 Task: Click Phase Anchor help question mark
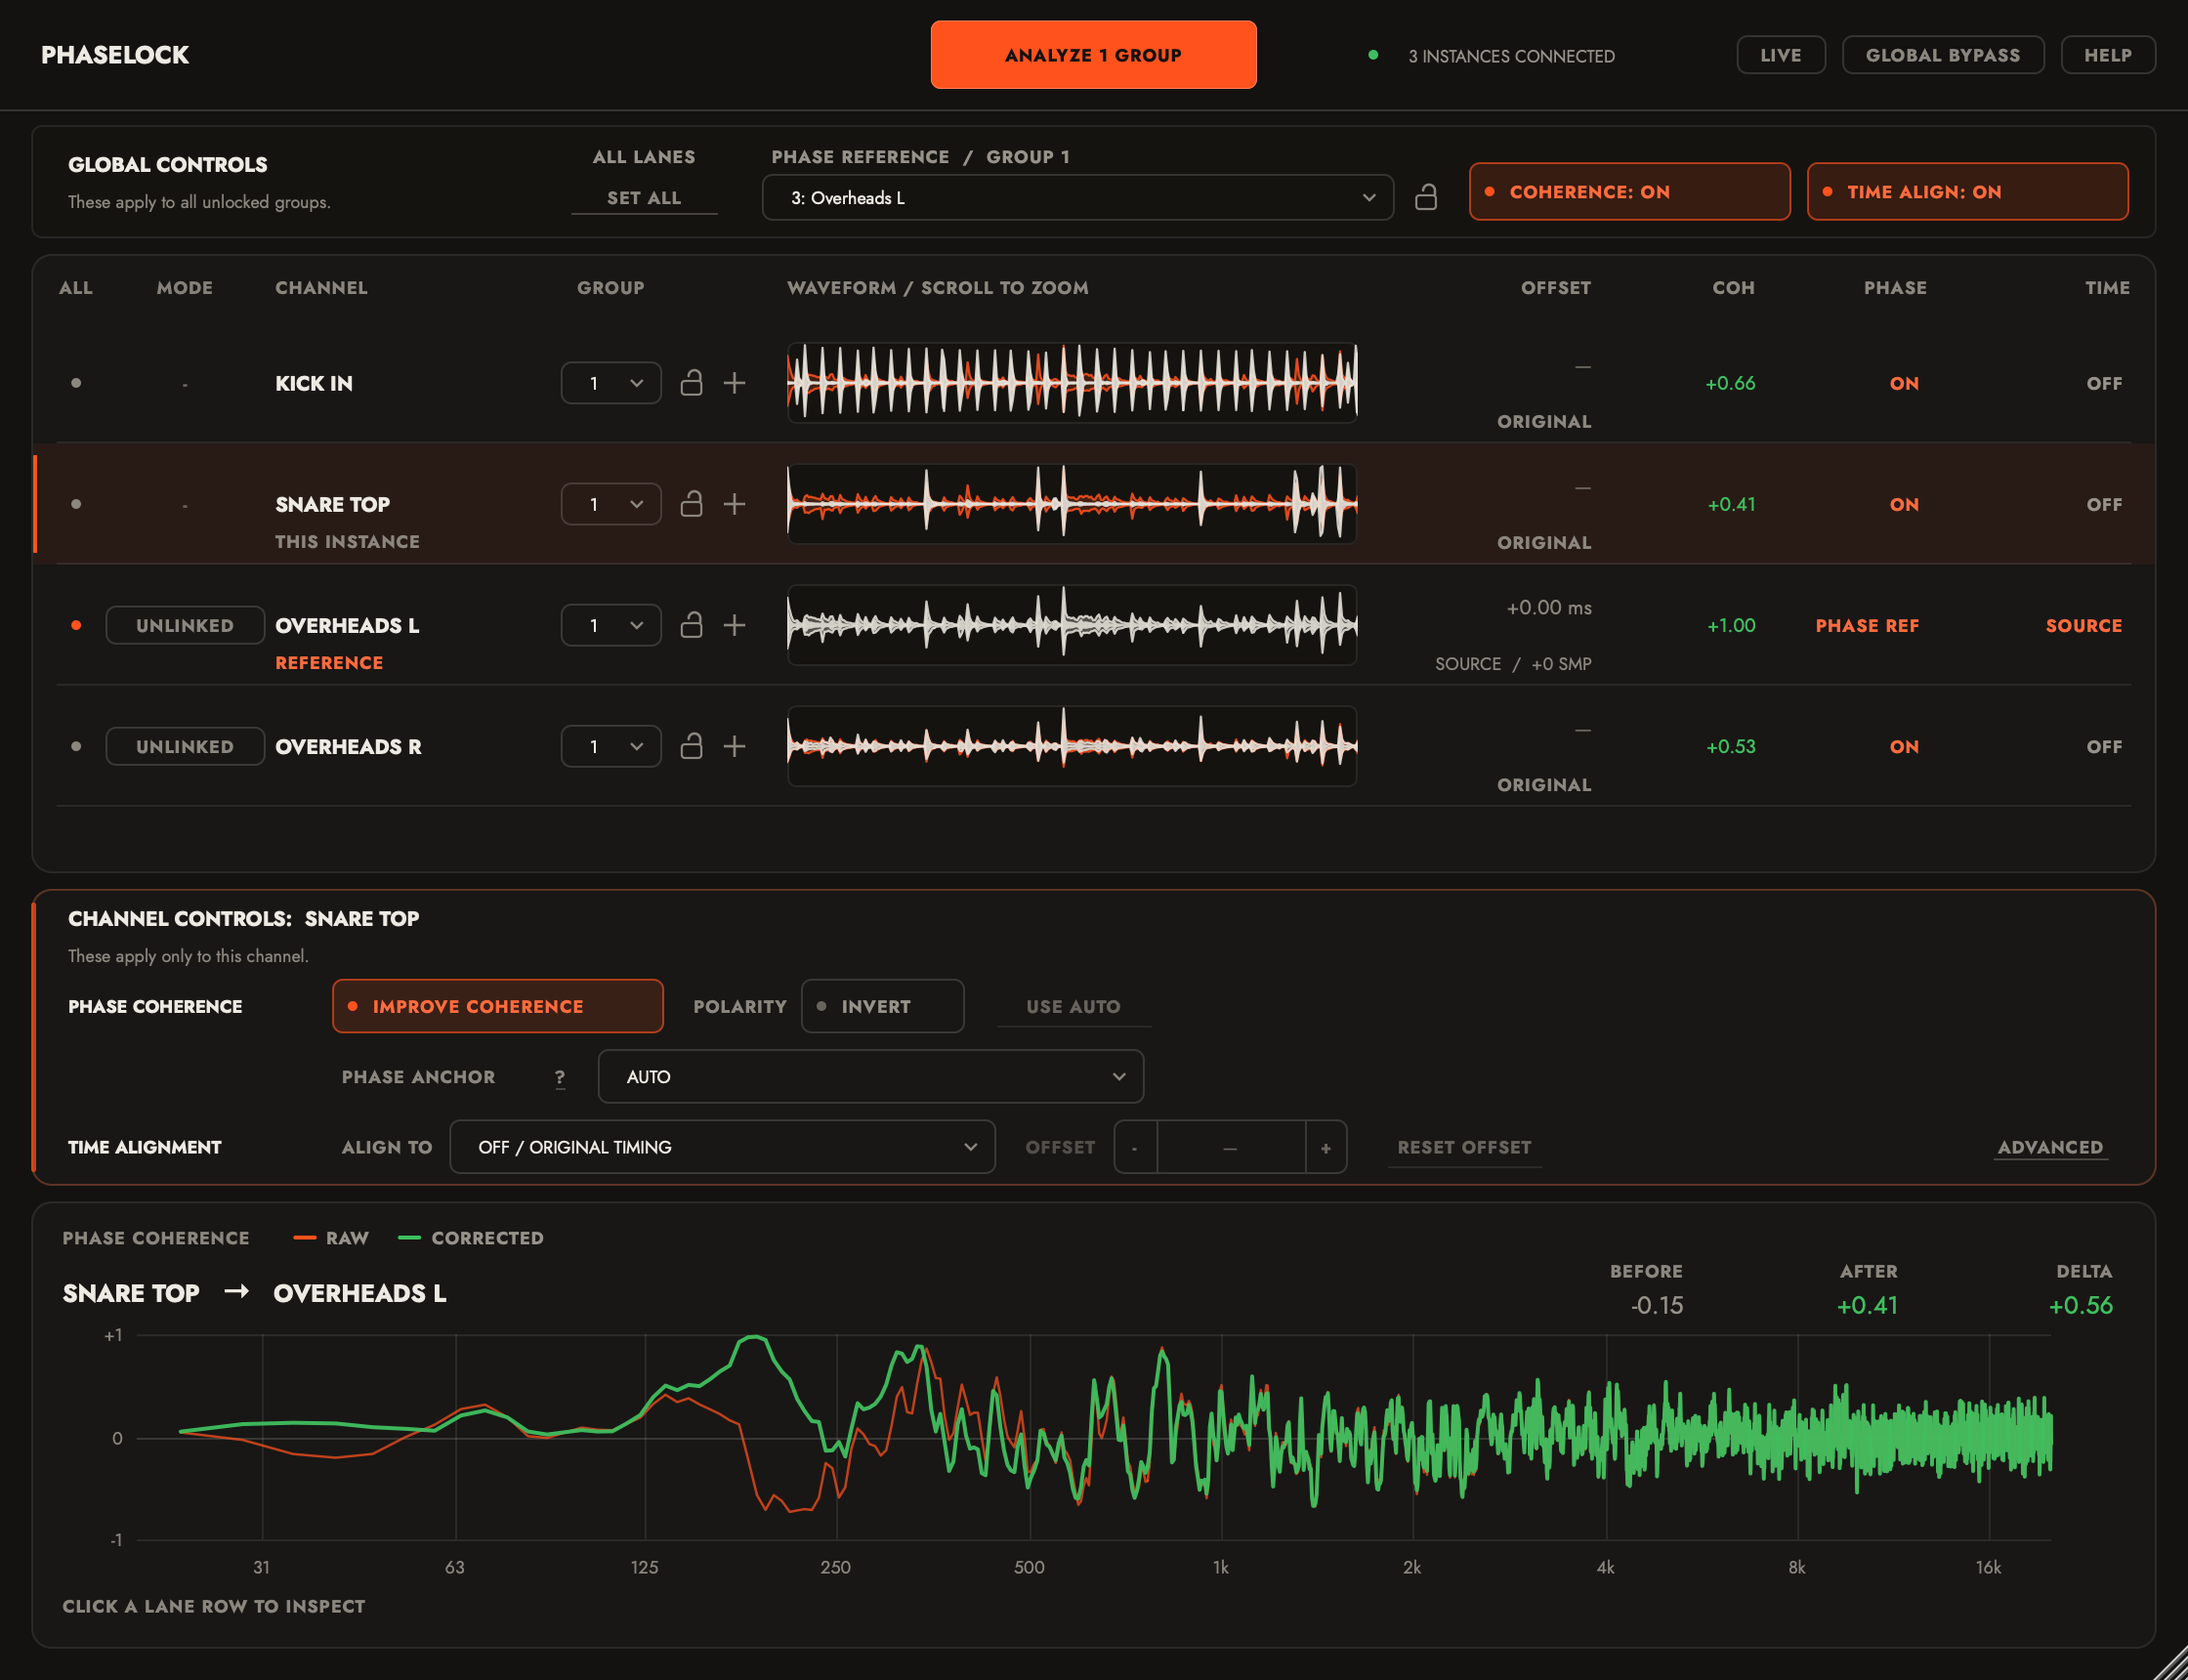(560, 1077)
